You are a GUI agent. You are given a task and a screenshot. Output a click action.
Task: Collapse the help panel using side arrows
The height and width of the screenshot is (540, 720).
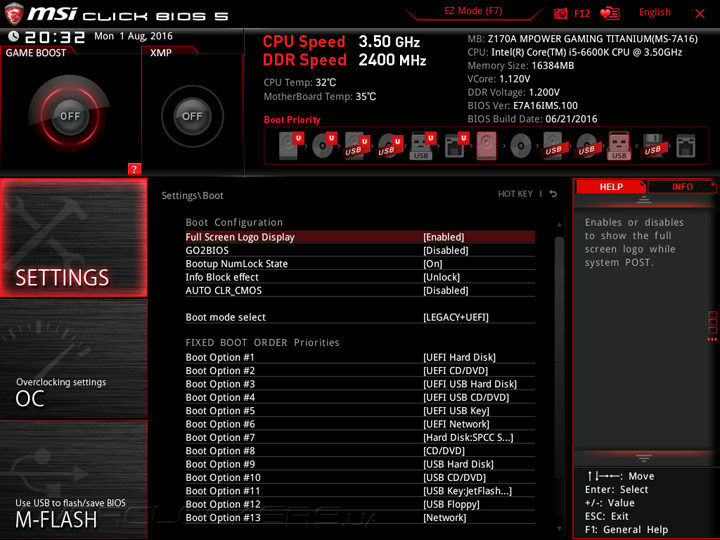pos(712,339)
